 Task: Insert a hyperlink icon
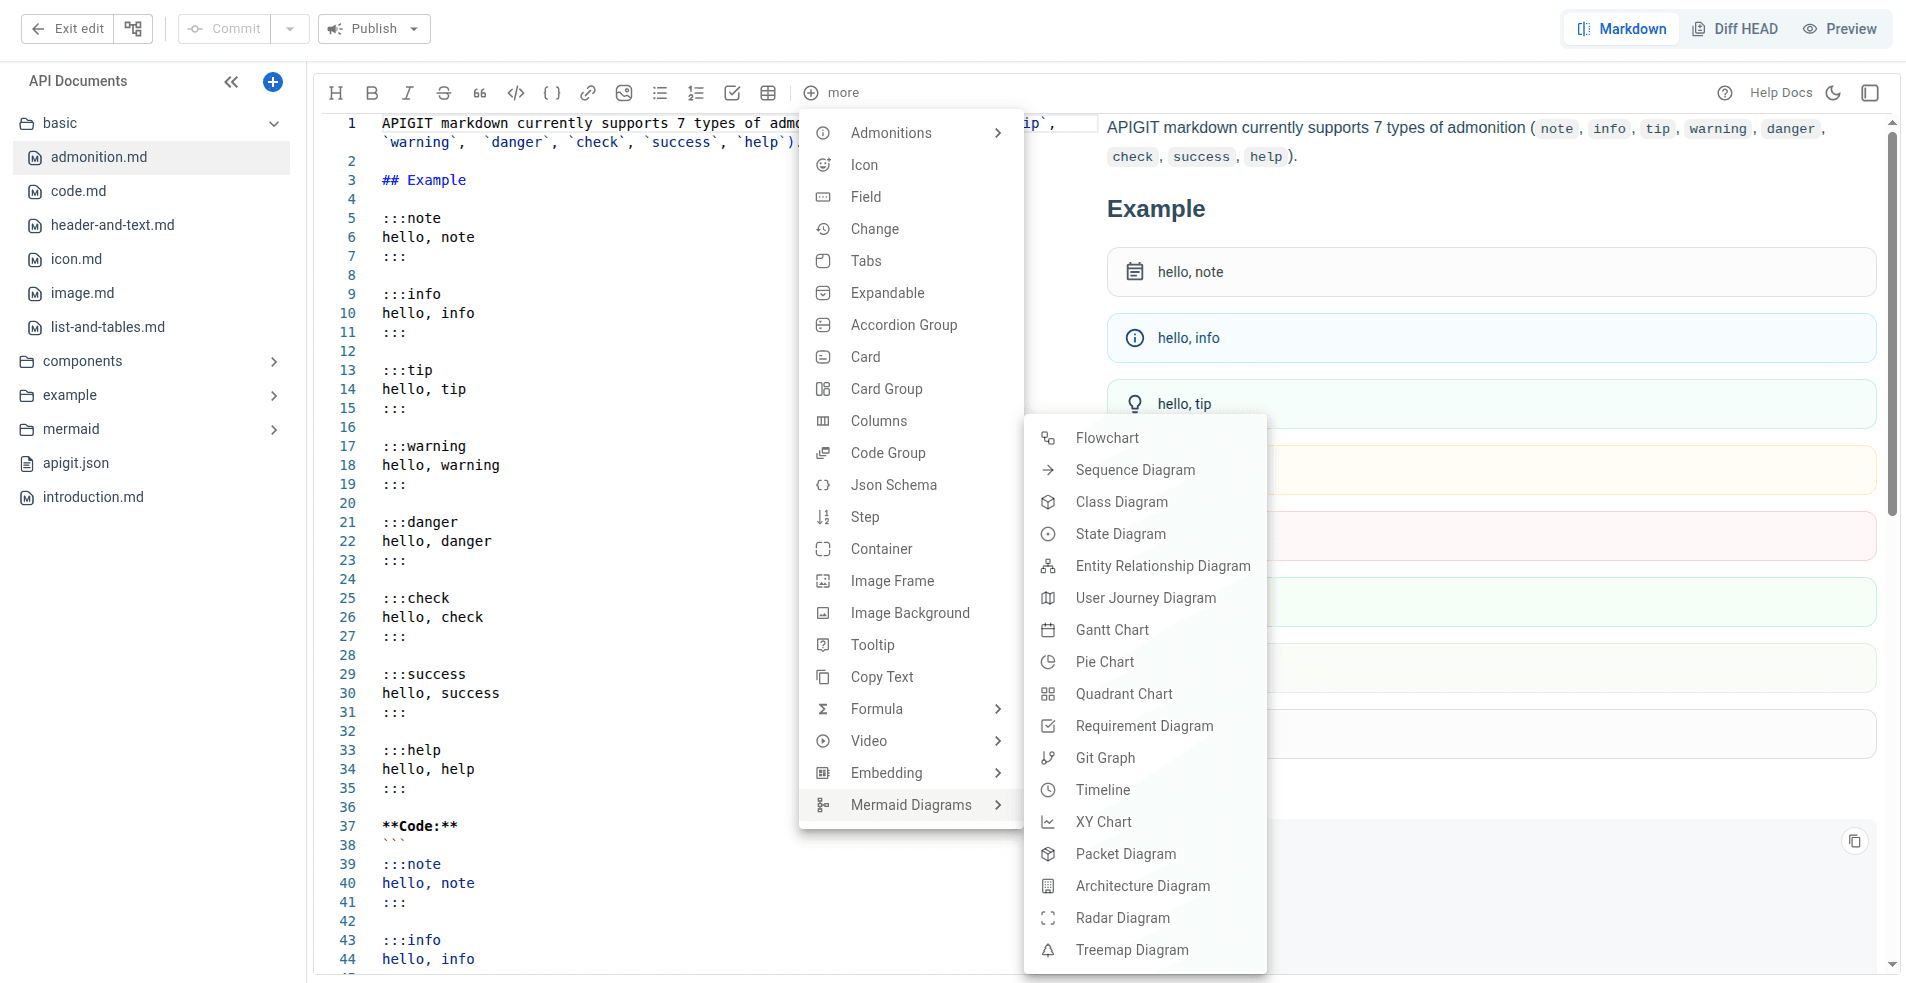click(x=588, y=93)
